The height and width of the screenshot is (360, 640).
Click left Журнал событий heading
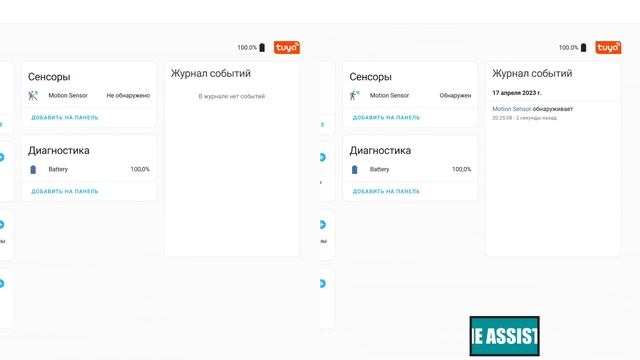(211, 73)
